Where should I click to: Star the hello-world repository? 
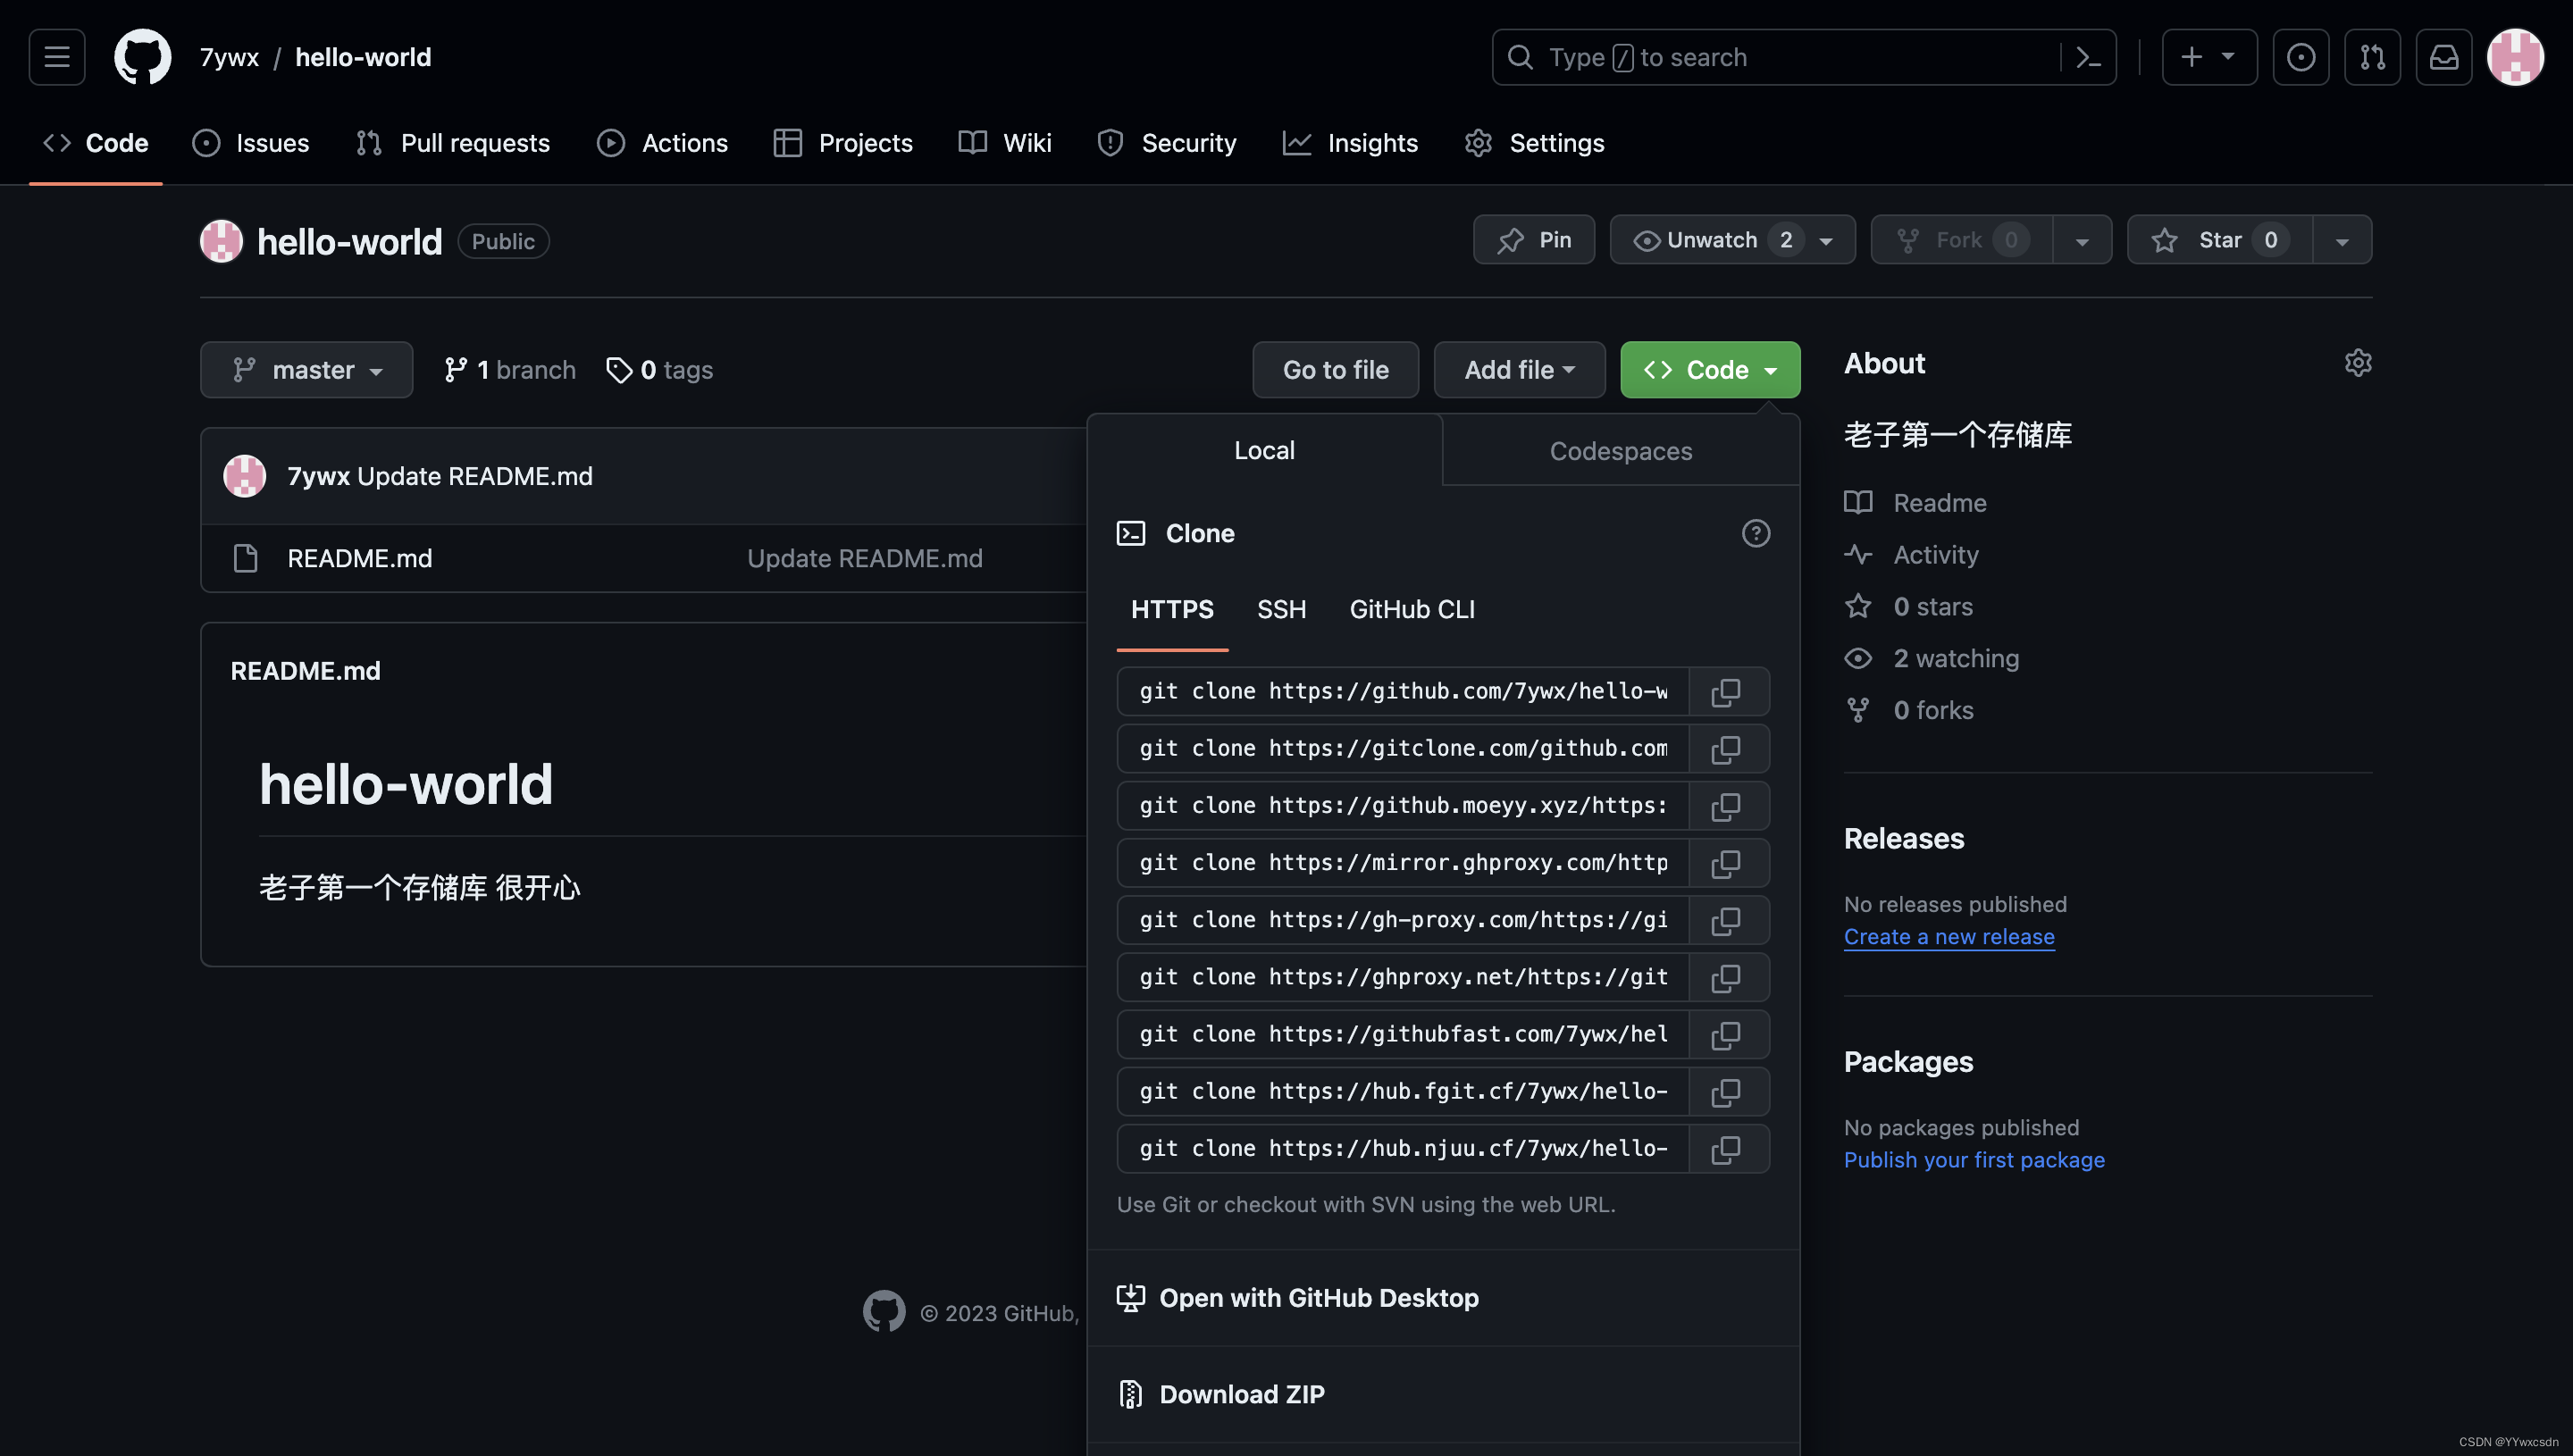click(2219, 240)
